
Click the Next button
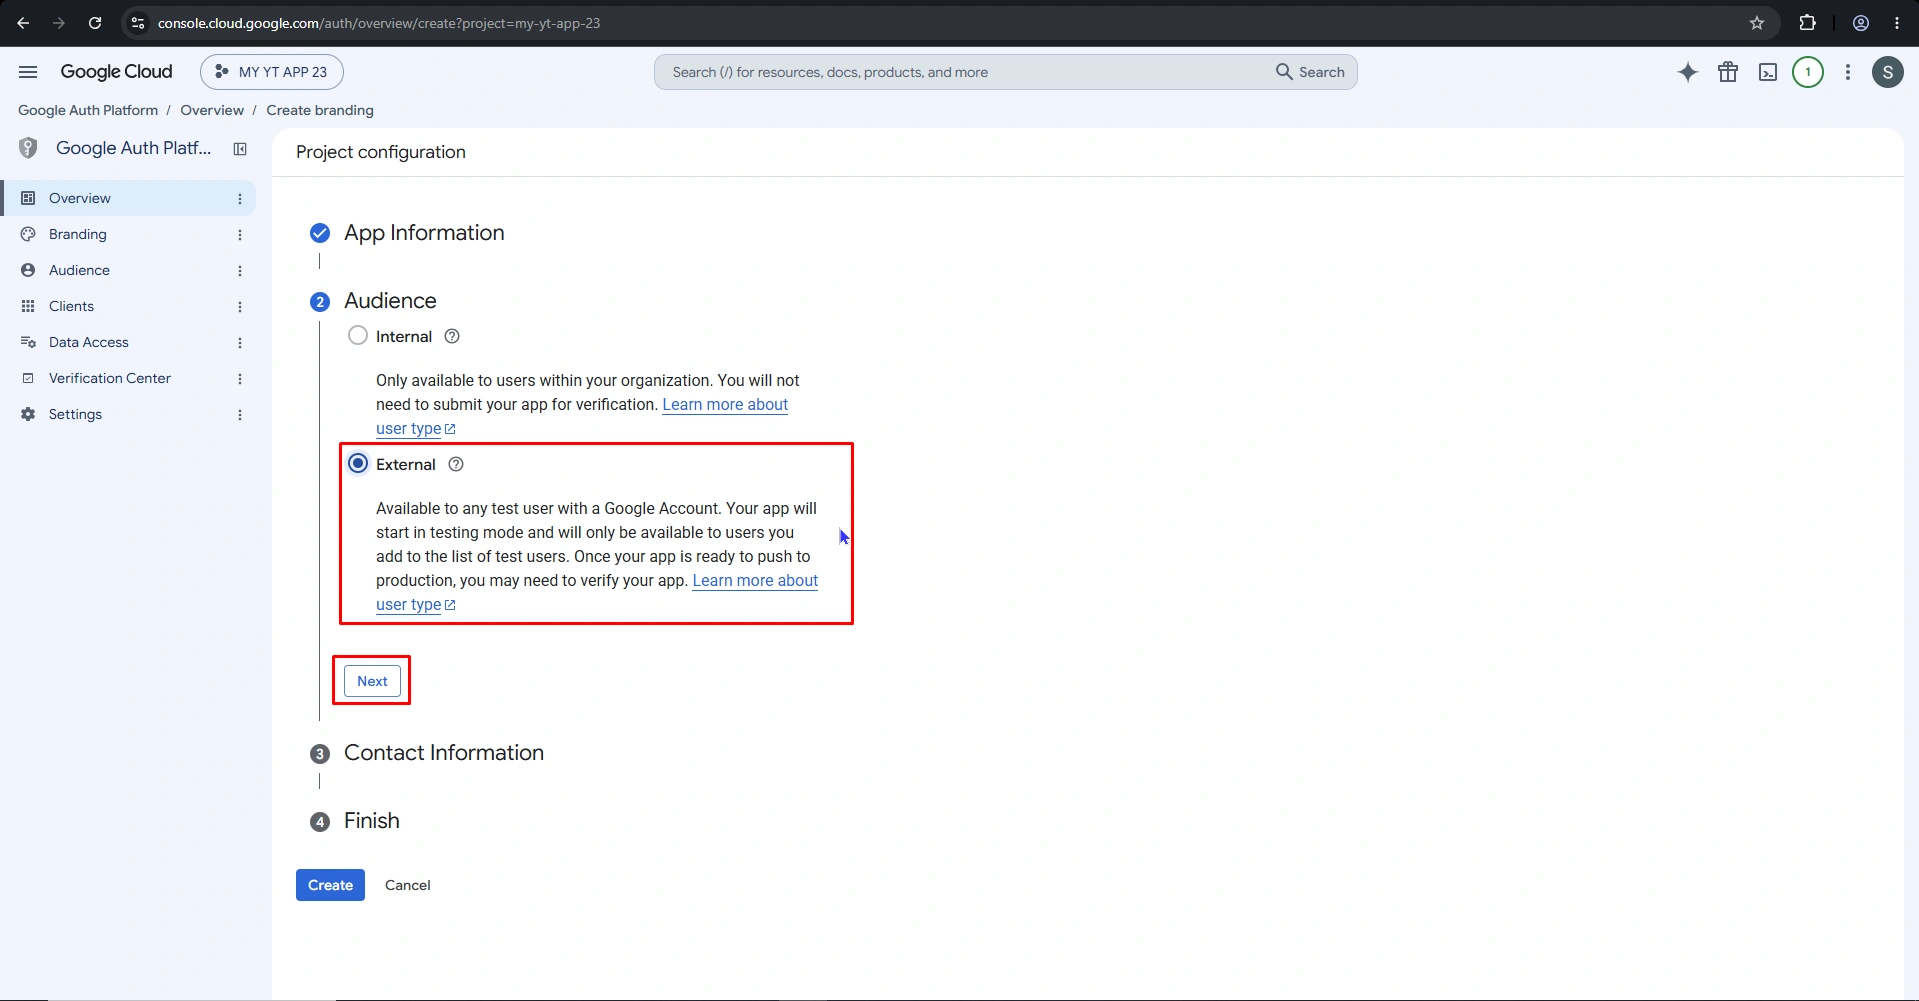coord(372,681)
